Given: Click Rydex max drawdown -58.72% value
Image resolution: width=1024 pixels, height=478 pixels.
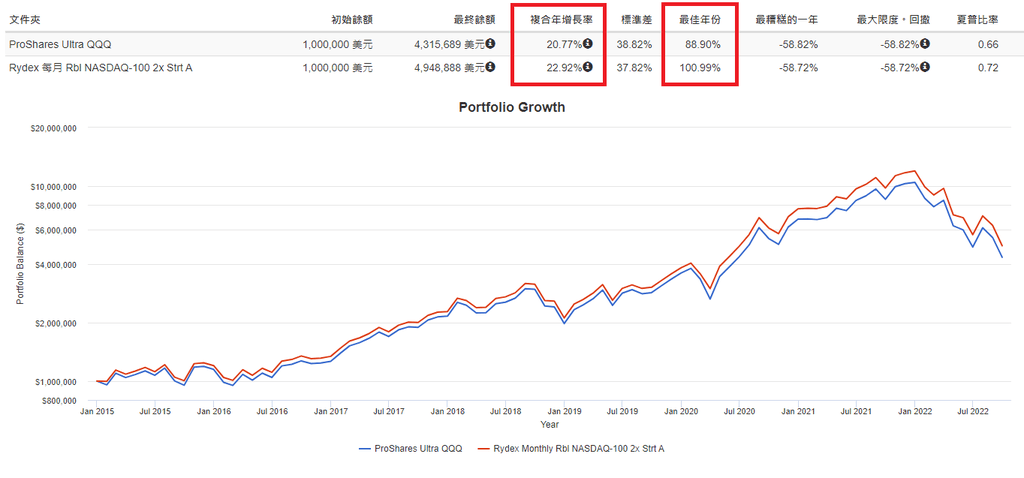Looking at the screenshot, I should pyautogui.click(x=901, y=67).
